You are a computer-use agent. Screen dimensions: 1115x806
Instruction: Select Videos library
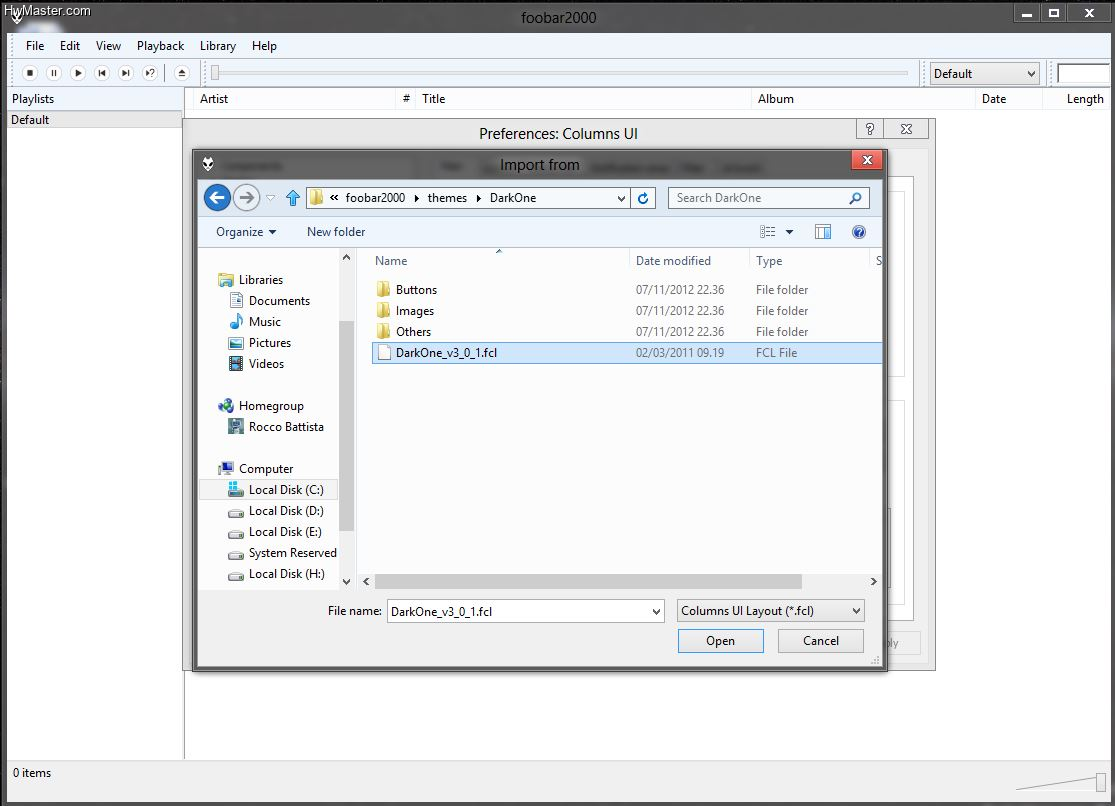(x=266, y=364)
